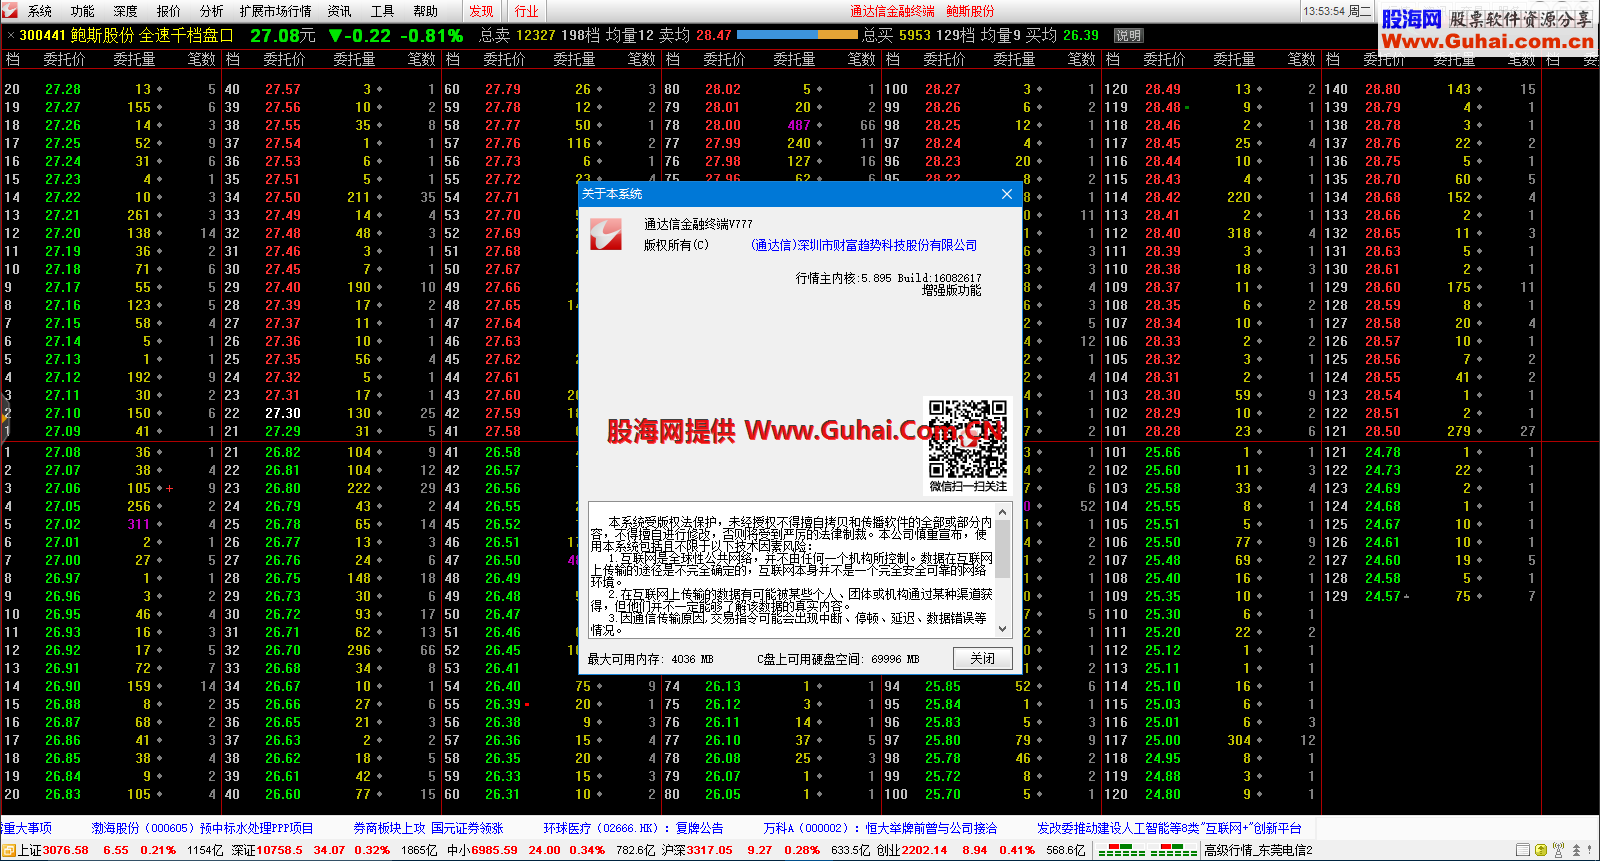Click scrollbar up arrow in license text box
Viewport: 1600px width, 861px height.
pos(1002,511)
